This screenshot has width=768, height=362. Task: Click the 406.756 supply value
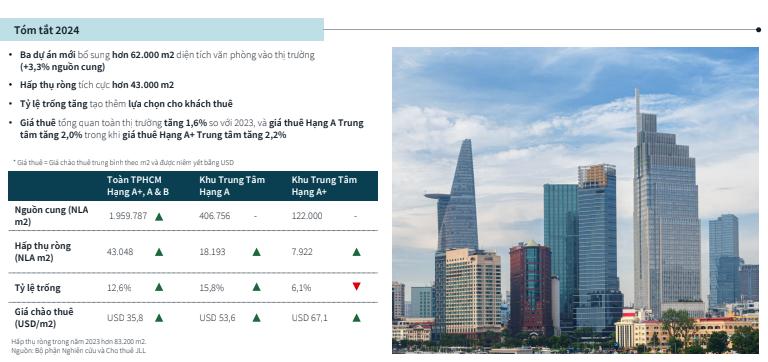(x=215, y=216)
